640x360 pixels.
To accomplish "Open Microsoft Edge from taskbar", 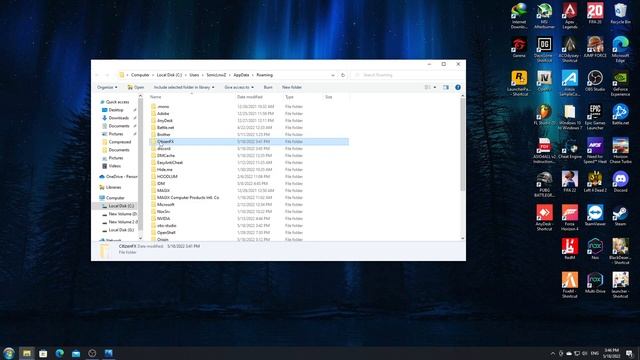I will click(60, 353).
